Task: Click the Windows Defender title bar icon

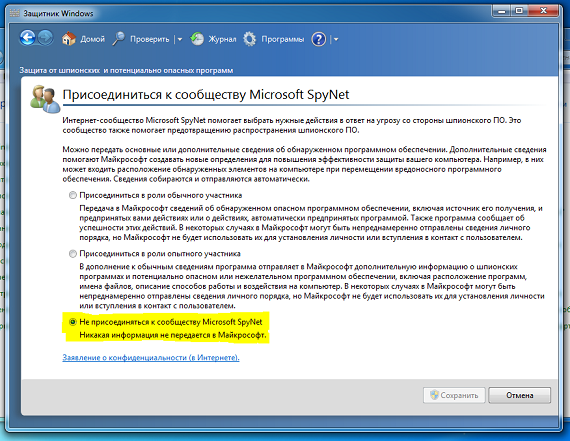Action: 15,13
